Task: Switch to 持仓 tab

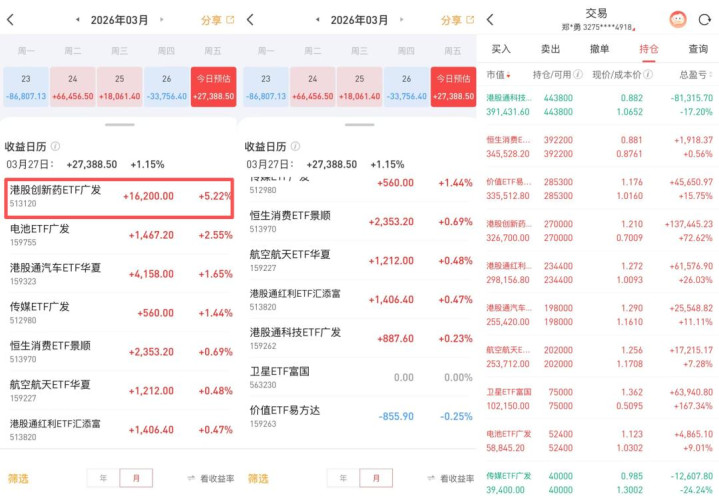Action: (648, 49)
